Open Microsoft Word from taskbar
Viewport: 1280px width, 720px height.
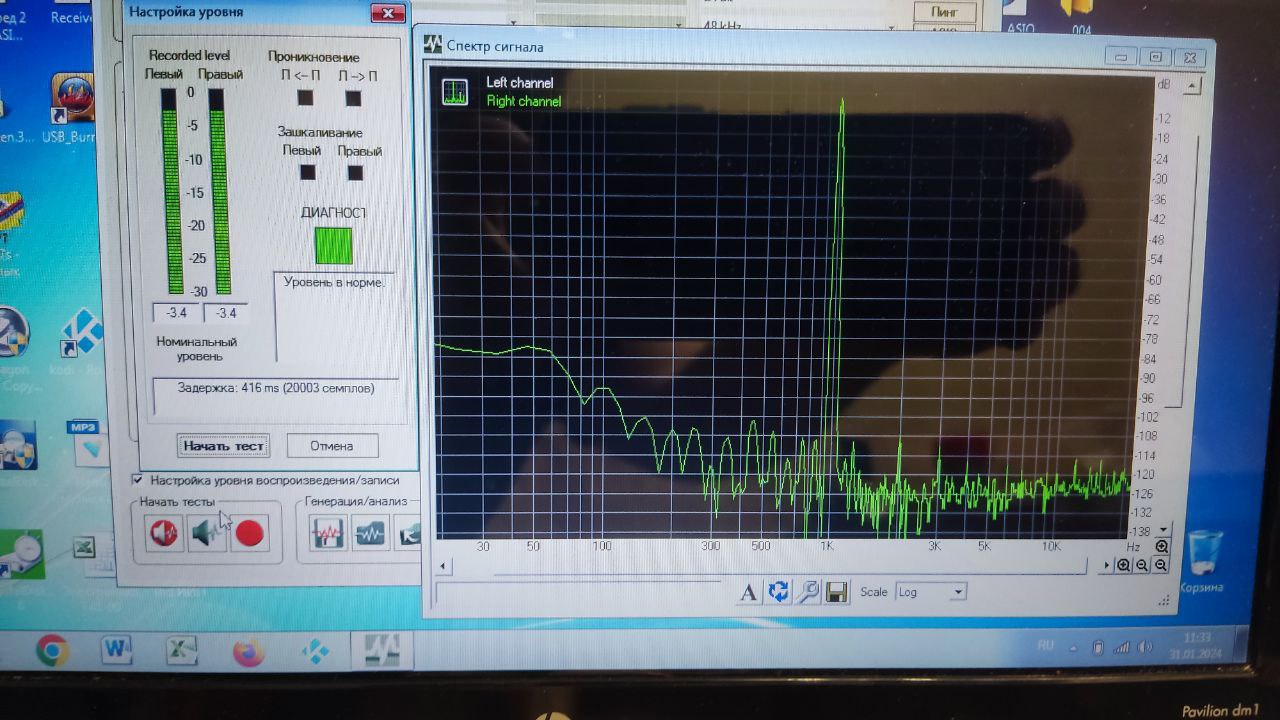pyautogui.click(x=117, y=650)
